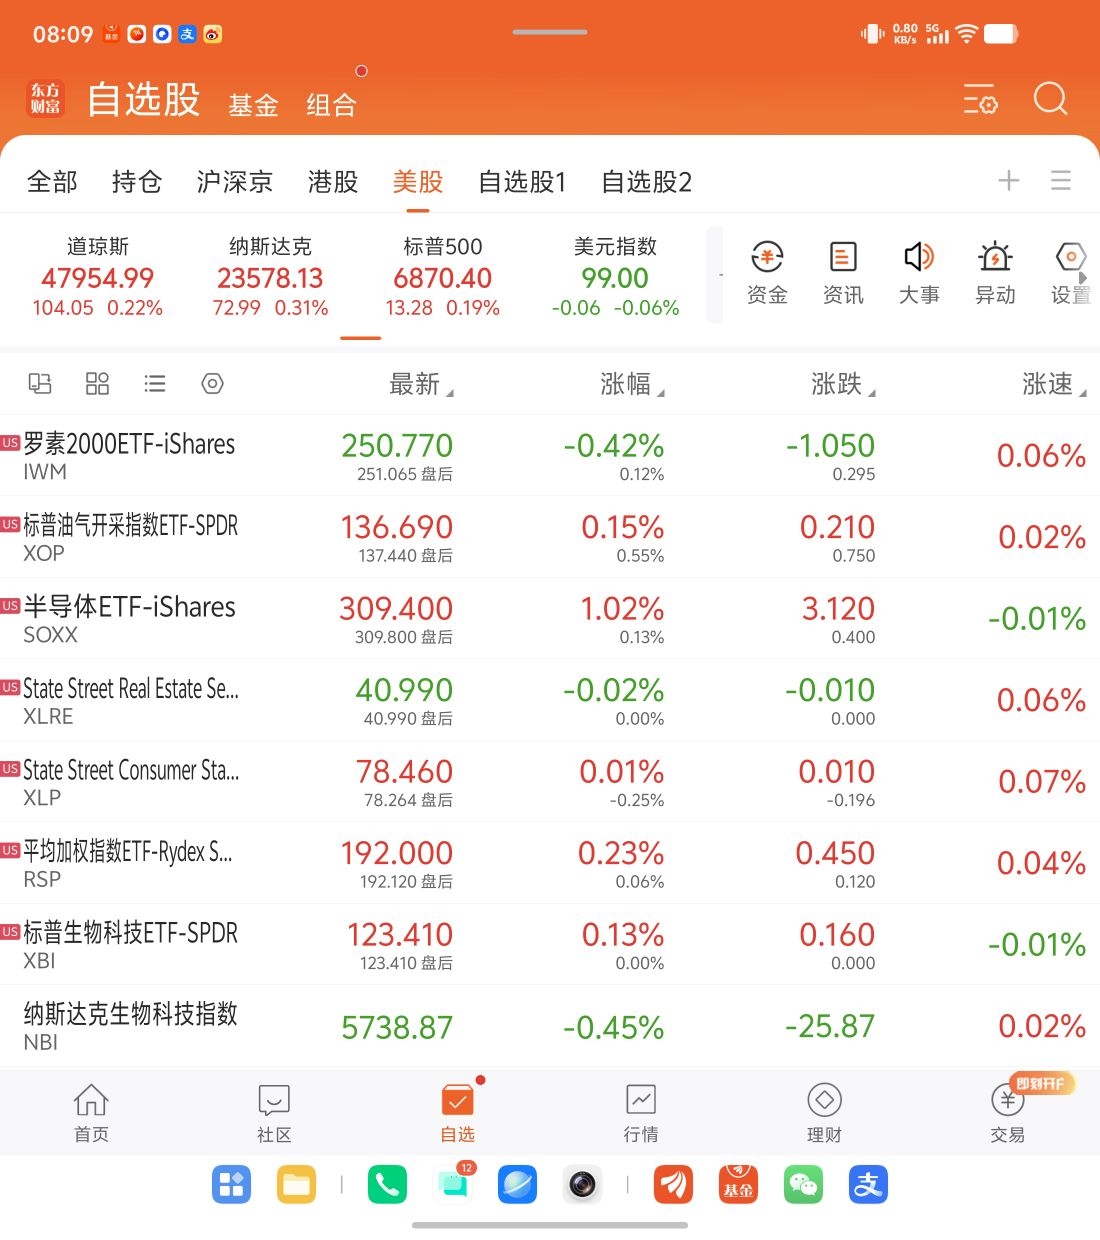Select 自选股1 tab
Screen dimensions: 1100x1240
click(x=522, y=181)
